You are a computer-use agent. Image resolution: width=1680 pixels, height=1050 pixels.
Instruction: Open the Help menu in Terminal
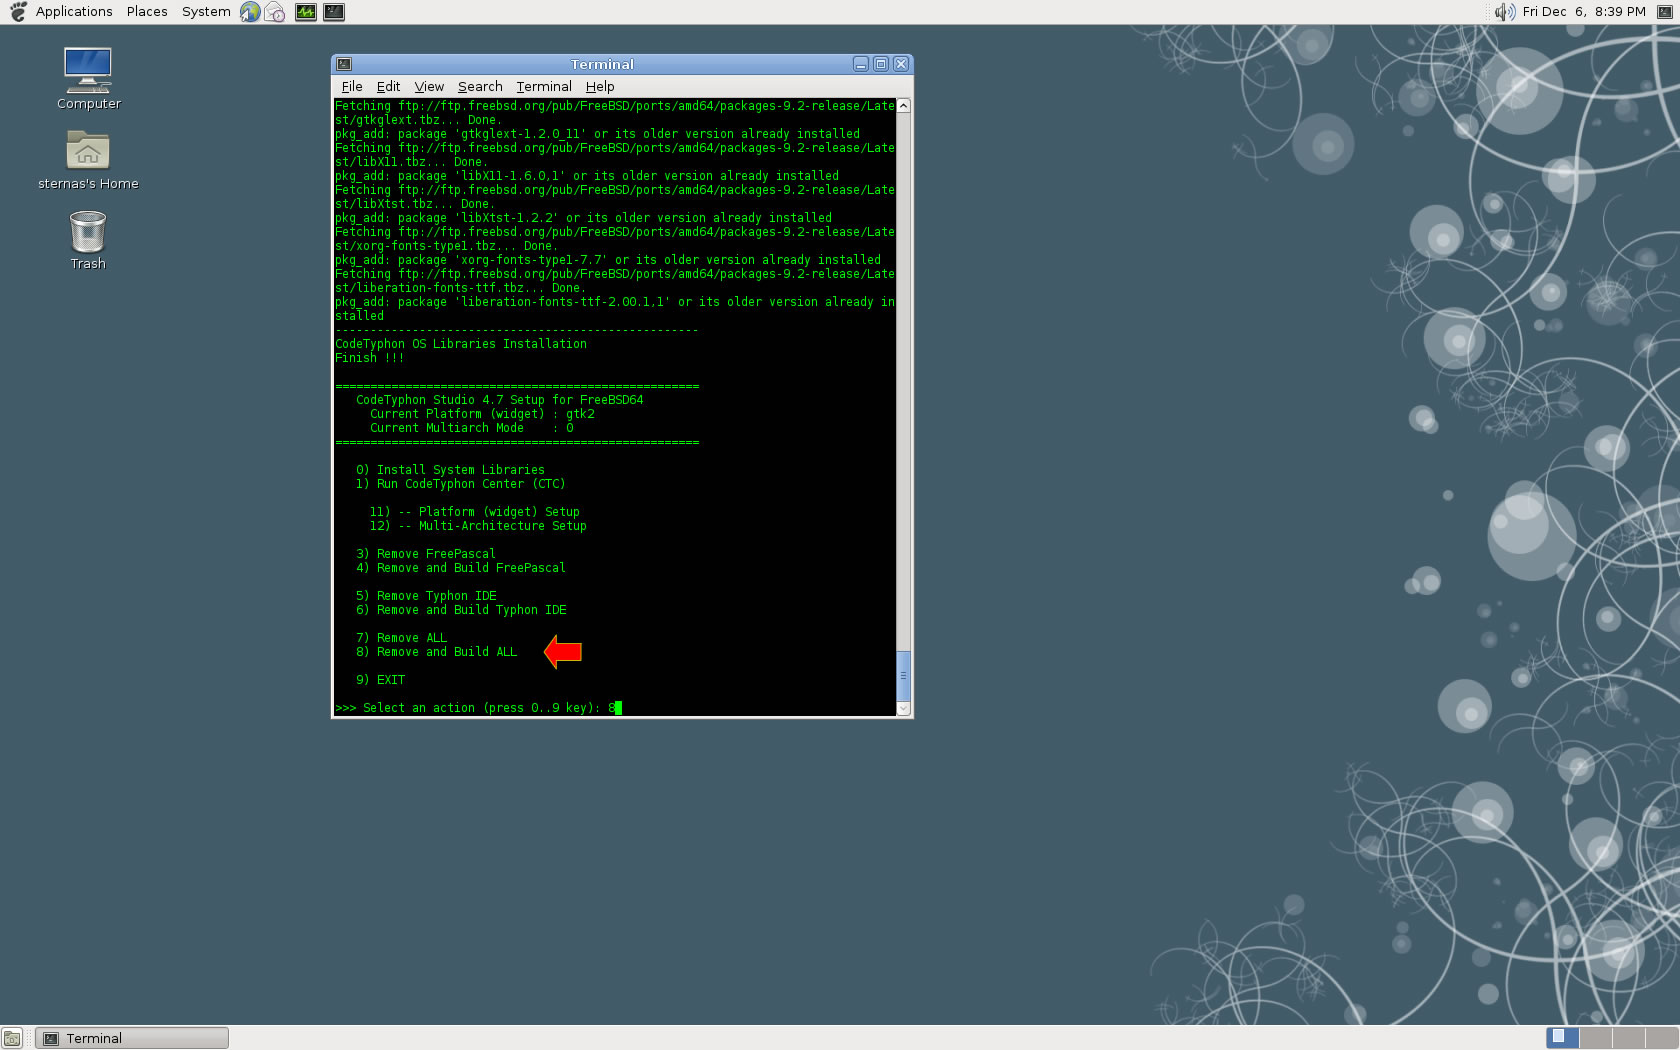click(x=600, y=87)
